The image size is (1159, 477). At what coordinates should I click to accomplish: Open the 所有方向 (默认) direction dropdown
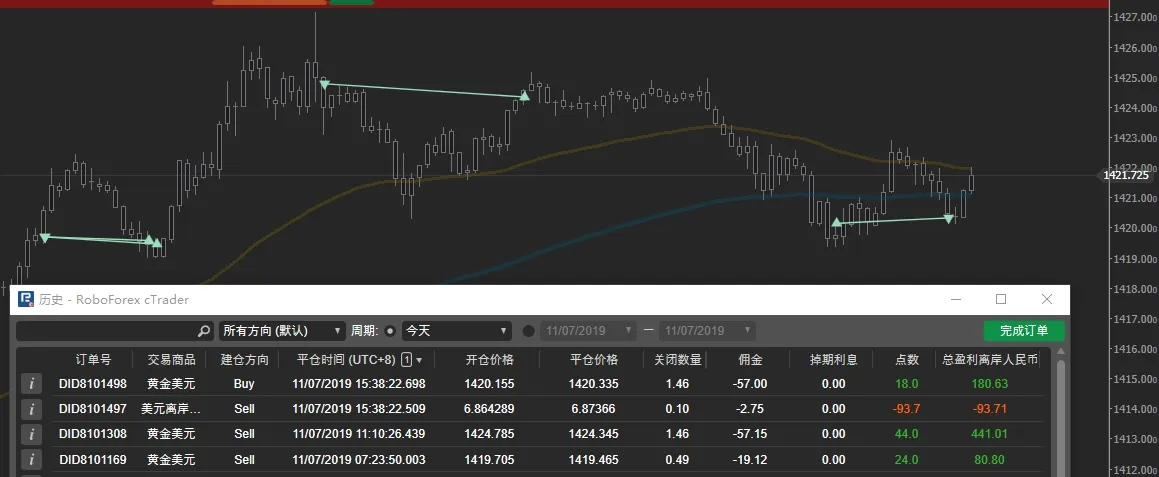[282, 331]
